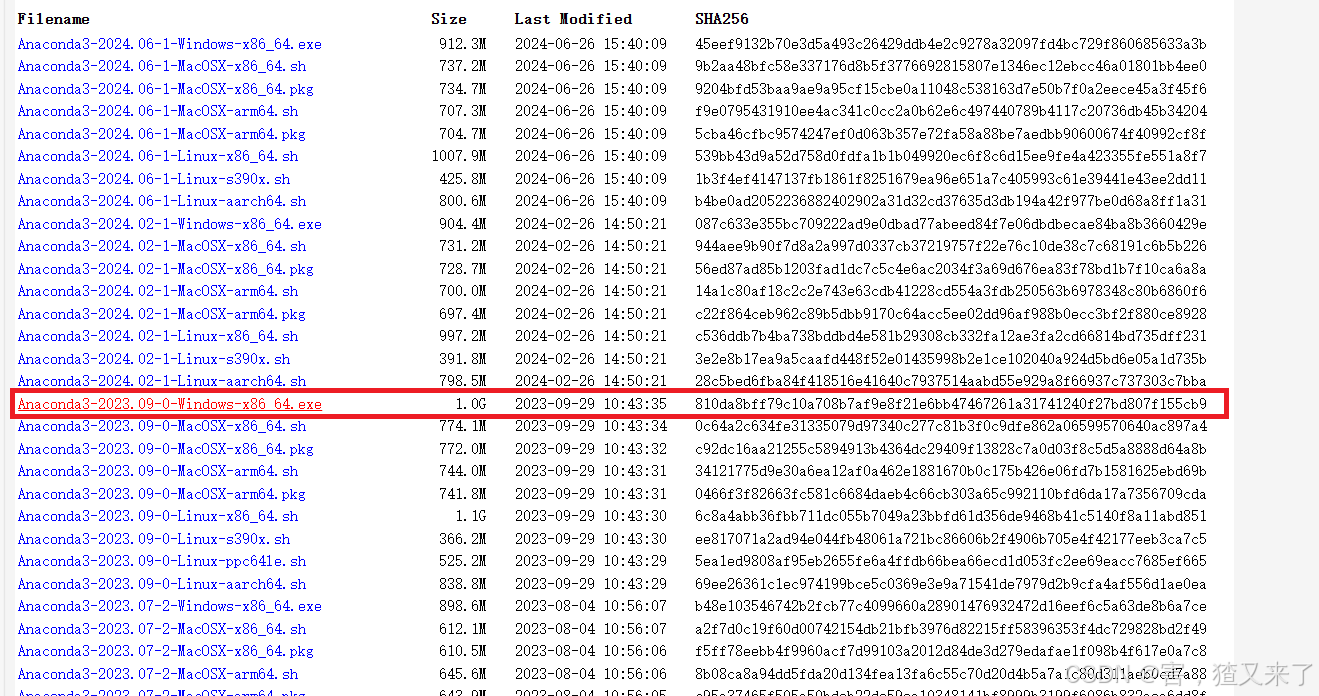Image resolution: width=1319 pixels, height=696 pixels.
Task: Click the Size column header
Action: [449, 19]
